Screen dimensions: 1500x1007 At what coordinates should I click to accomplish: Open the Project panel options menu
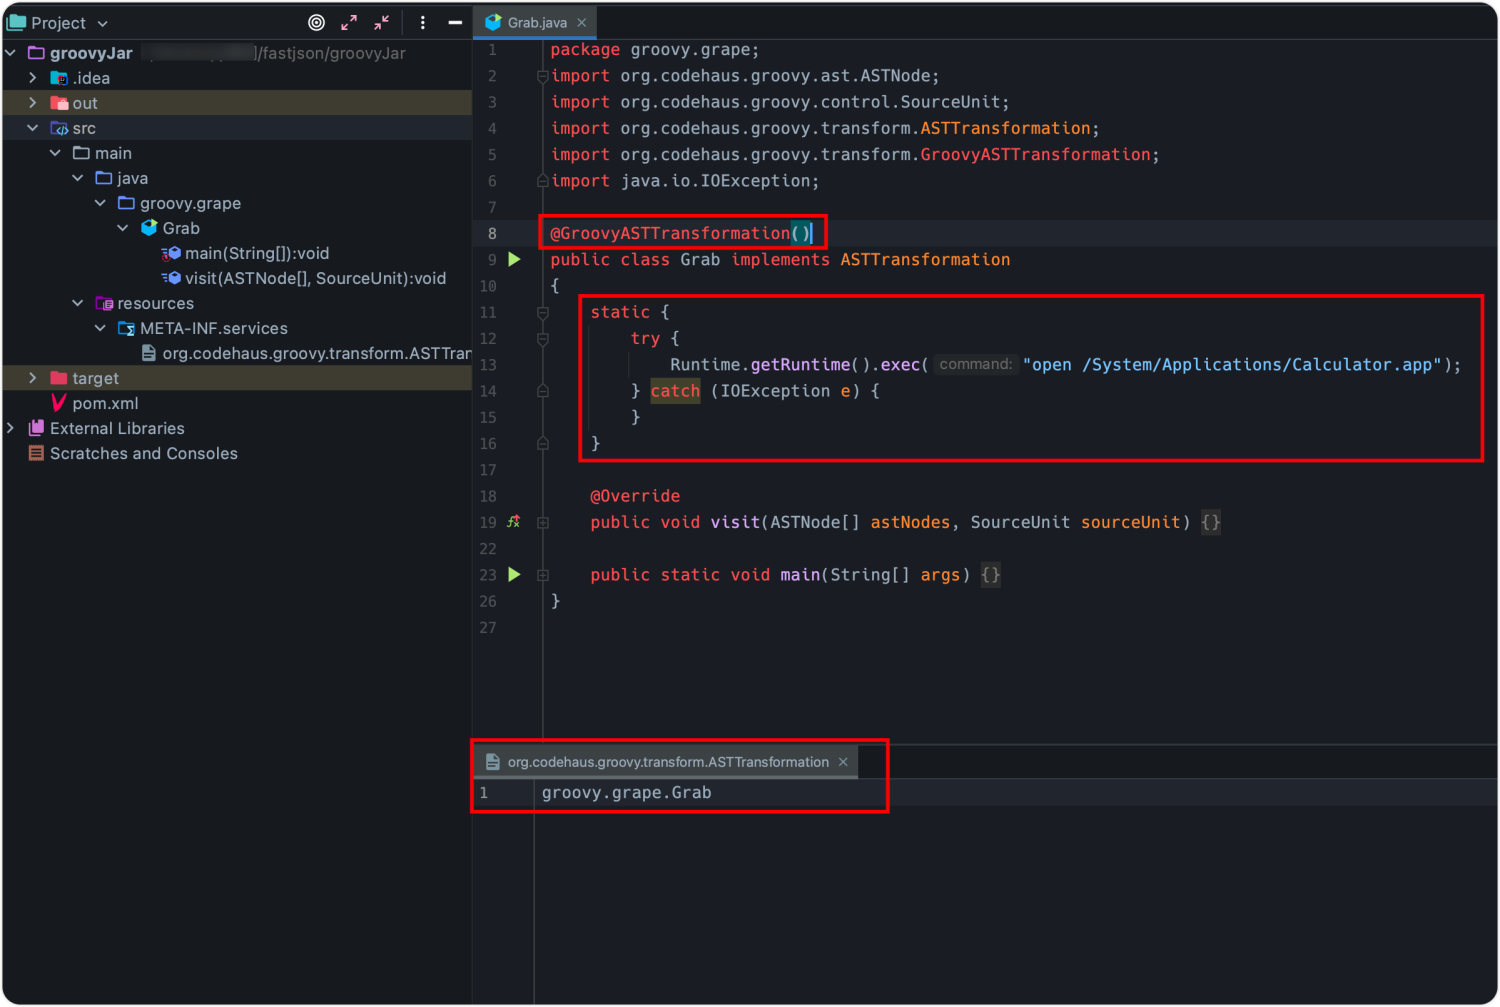[x=423, y=22]
